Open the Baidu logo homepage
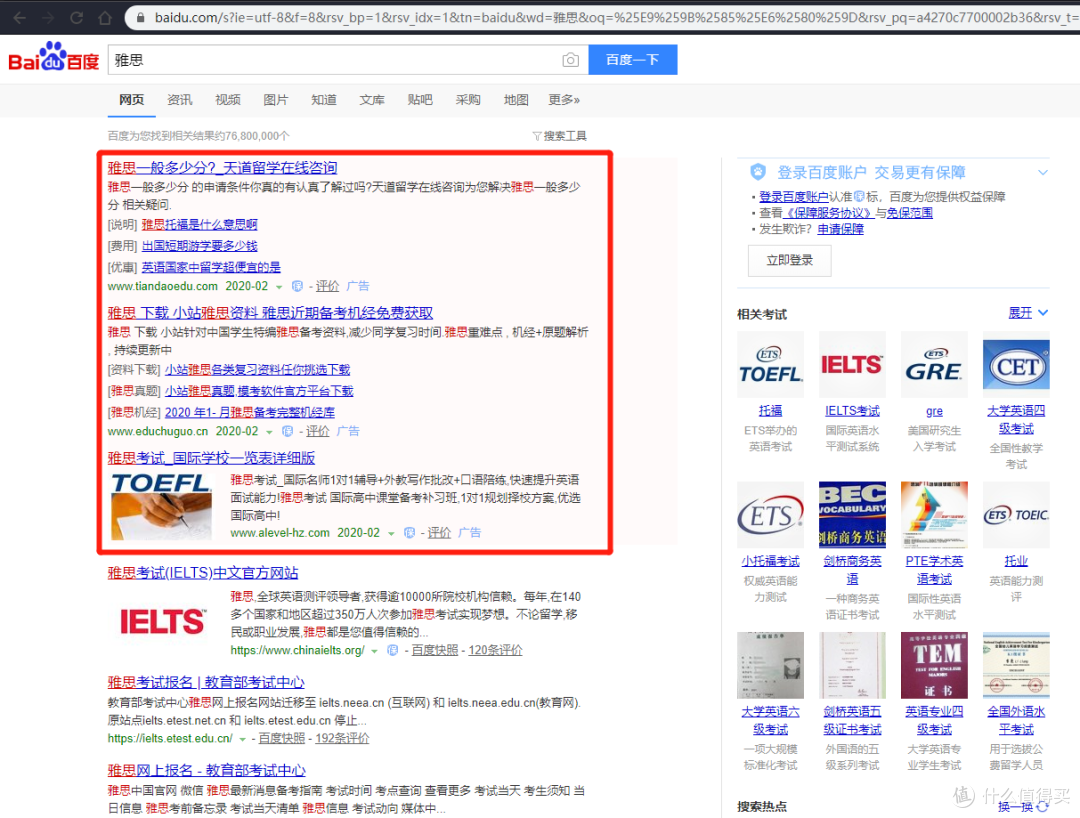Image resolution: width=1080 pixels, height=818 pixels. pos(54,58)
